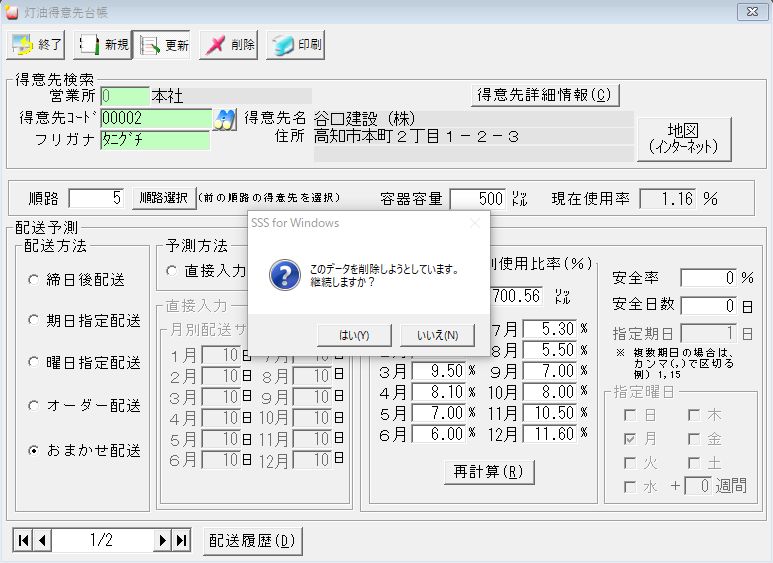773x563 pixels.
Task: Cancel deletion with いいえ(N) button
Action: click(437, 334)
